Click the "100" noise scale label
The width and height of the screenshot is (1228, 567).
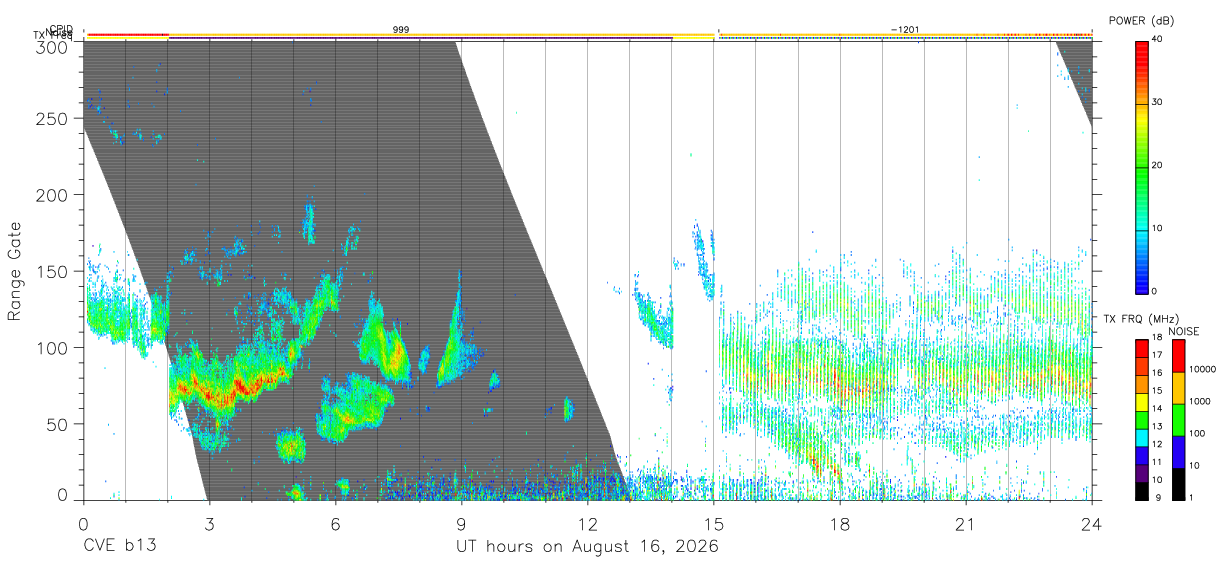(x=1199, y=433)
